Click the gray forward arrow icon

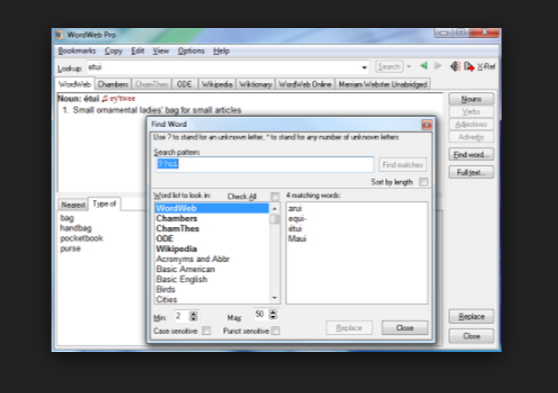point(438,66)
